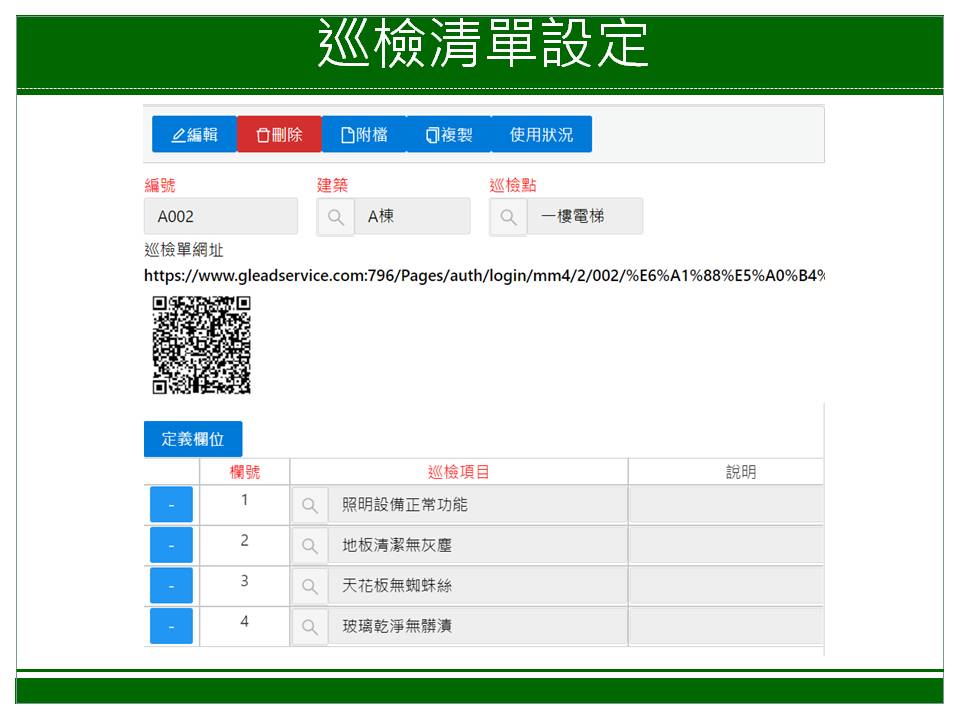Screen dimensions: 960x720
Task: Click the search icon beside A棟
Action: click(336, 217)
